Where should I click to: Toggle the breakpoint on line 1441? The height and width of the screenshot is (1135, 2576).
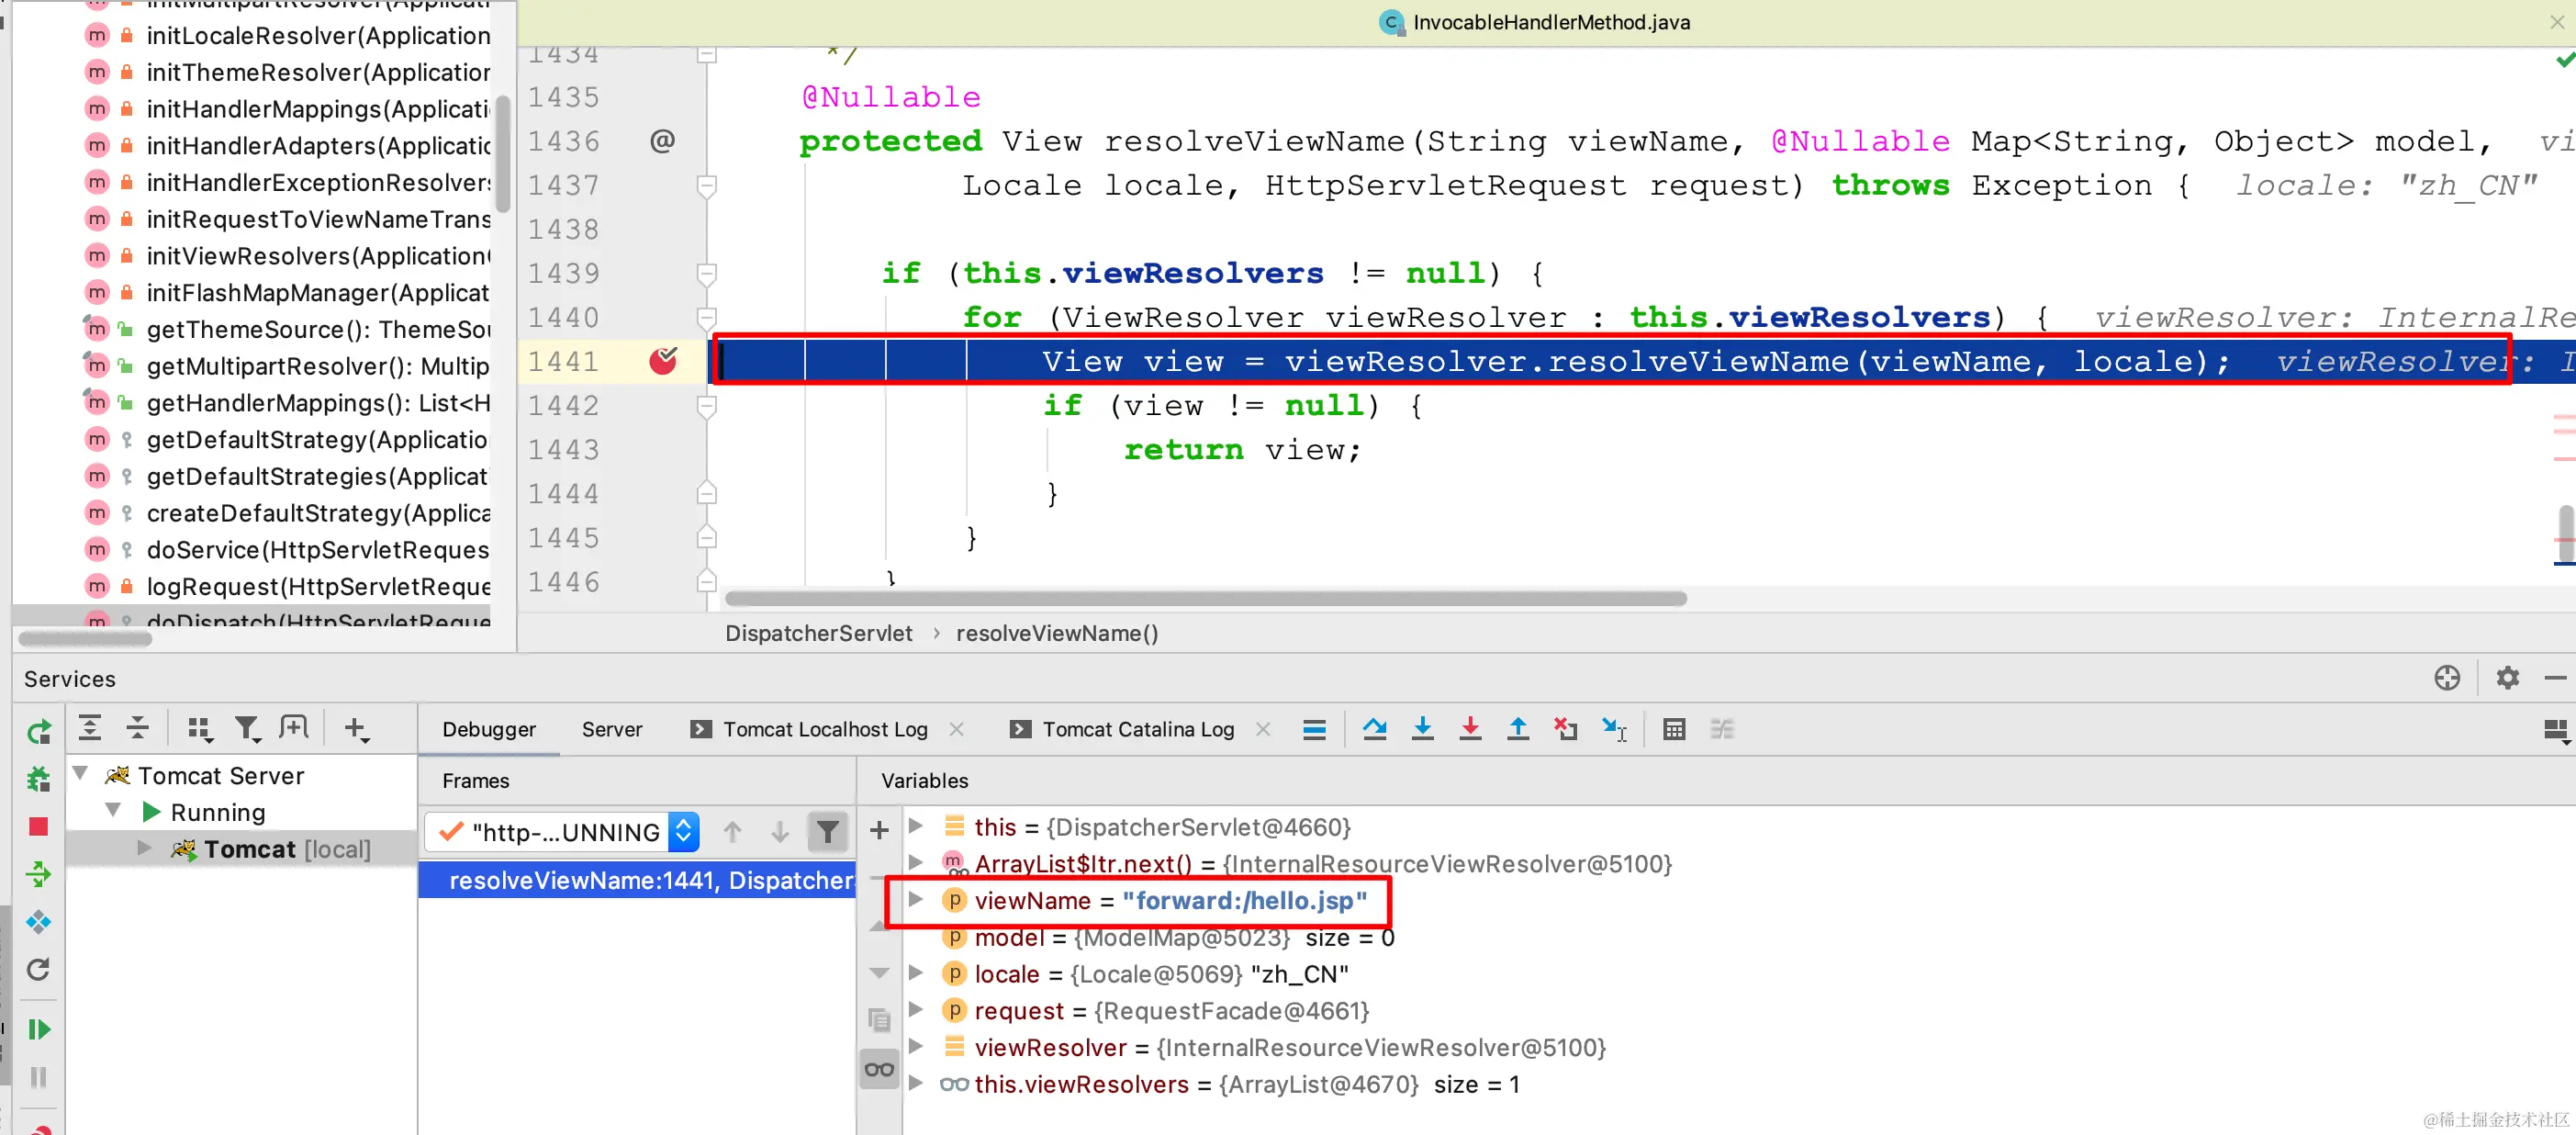point(663,361)
